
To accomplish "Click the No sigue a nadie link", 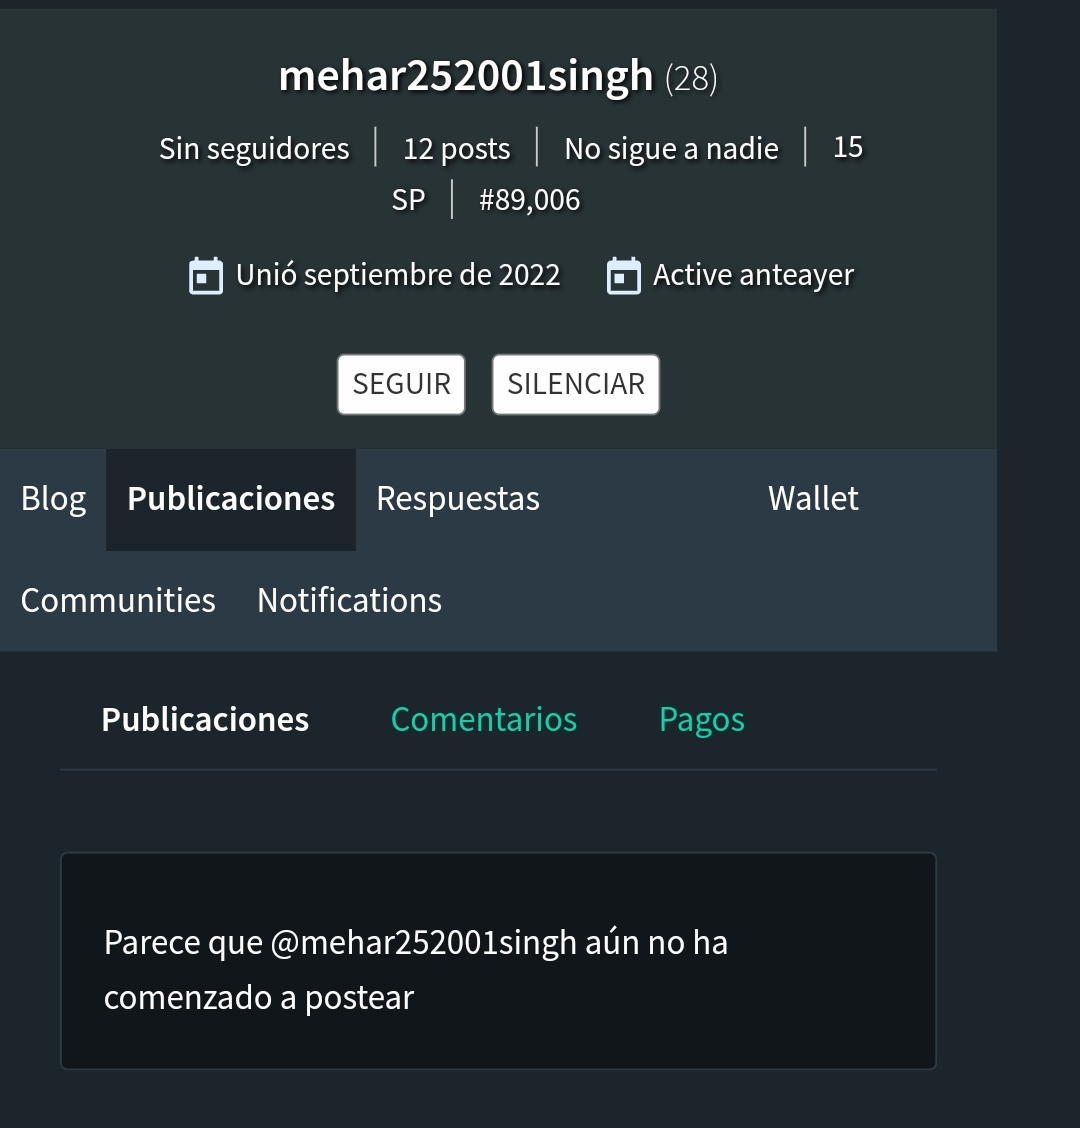I will [x=671, y=149].
